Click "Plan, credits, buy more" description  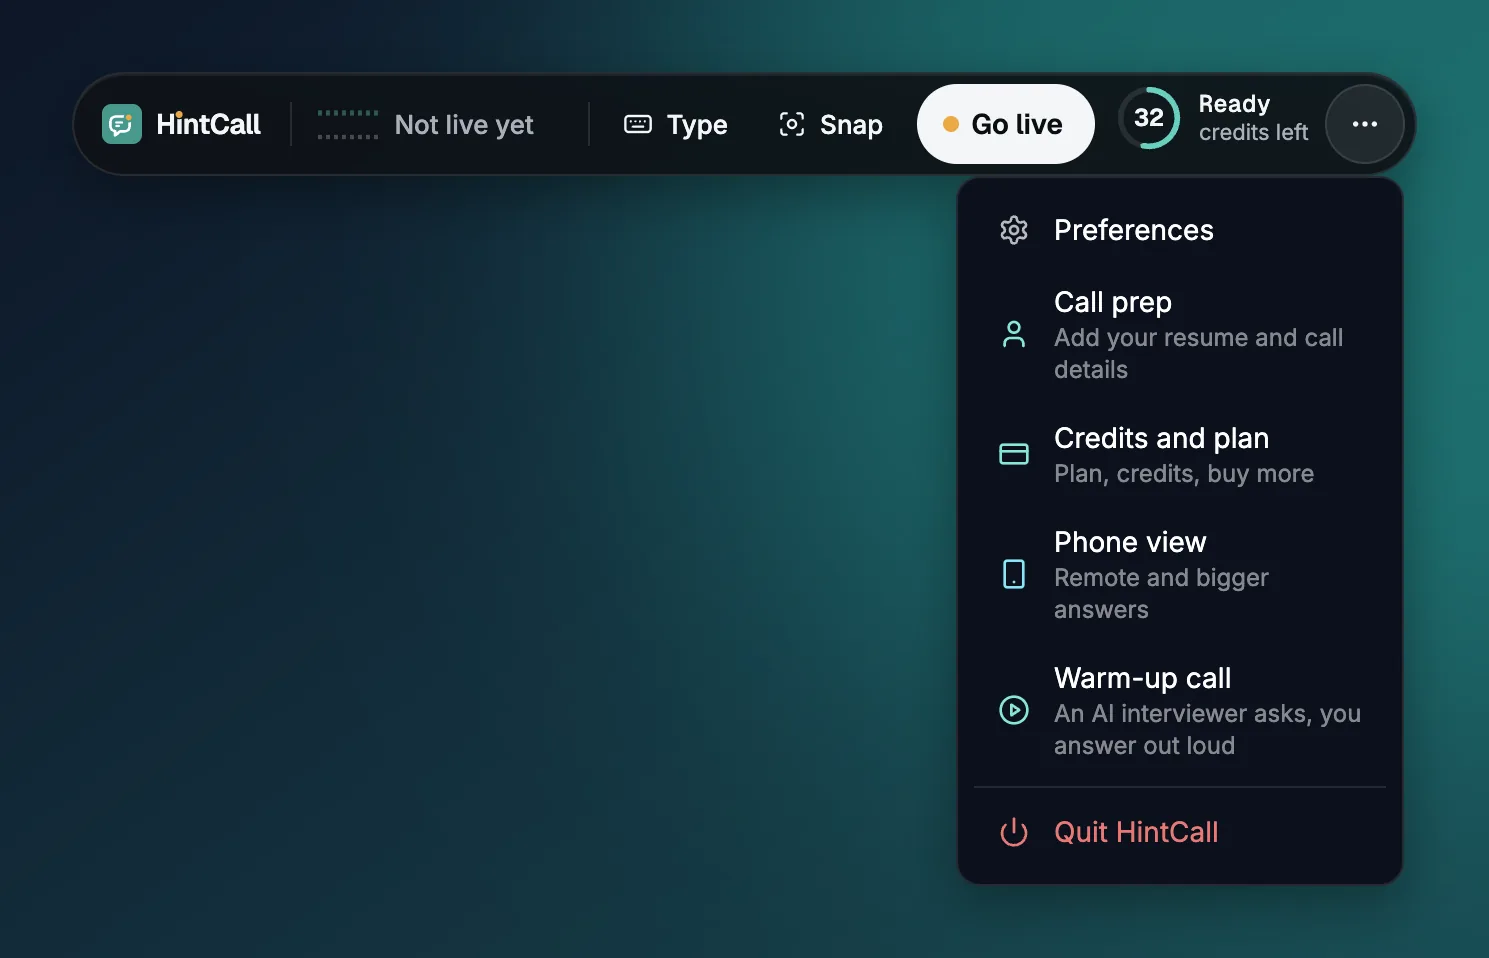pyautogui.click(x=1184, y=474)
